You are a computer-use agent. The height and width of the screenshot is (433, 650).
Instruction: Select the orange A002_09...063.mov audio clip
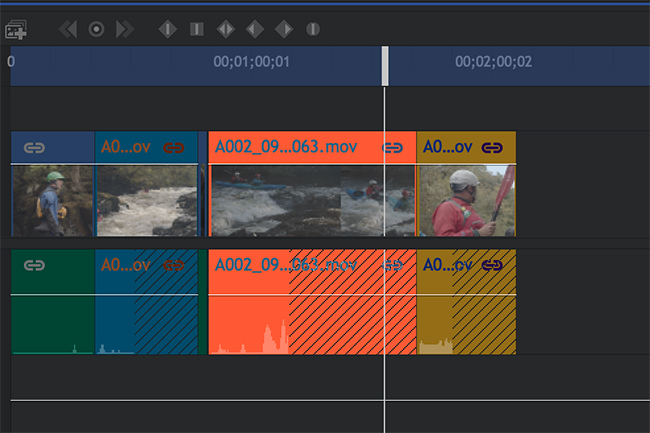312,302
